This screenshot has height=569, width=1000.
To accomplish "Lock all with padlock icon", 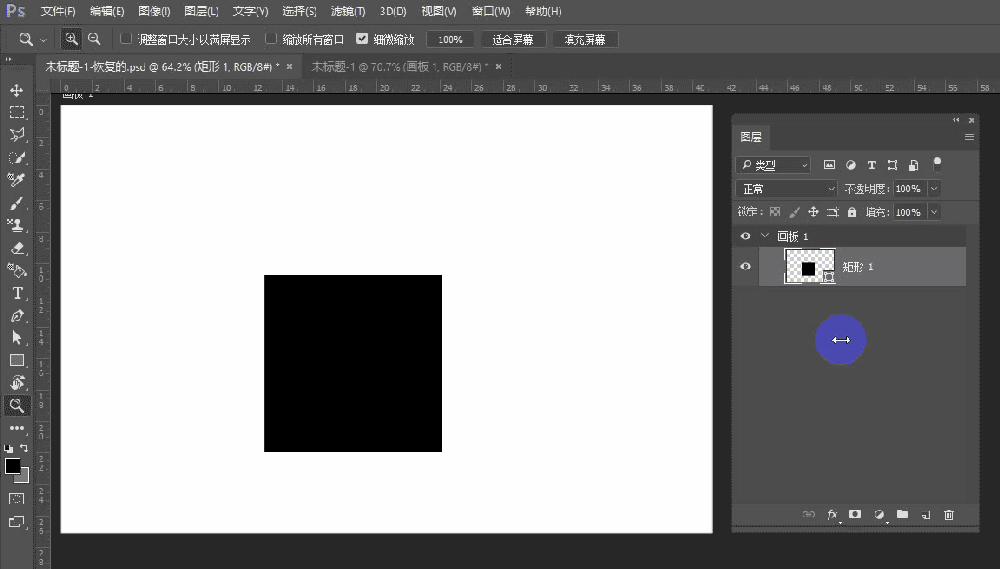I will pyautogui.click(x=852, y=212).
